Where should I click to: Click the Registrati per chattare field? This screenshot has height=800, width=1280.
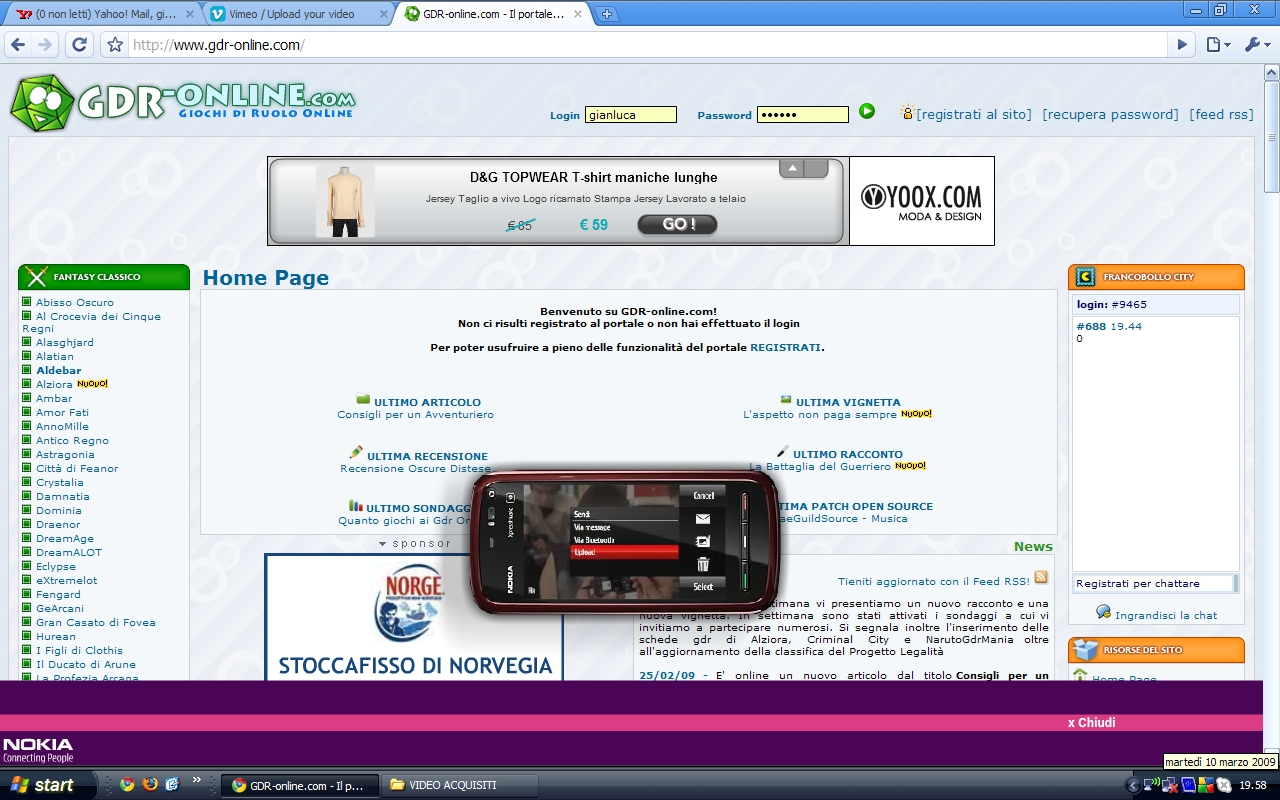[1154, 583]
